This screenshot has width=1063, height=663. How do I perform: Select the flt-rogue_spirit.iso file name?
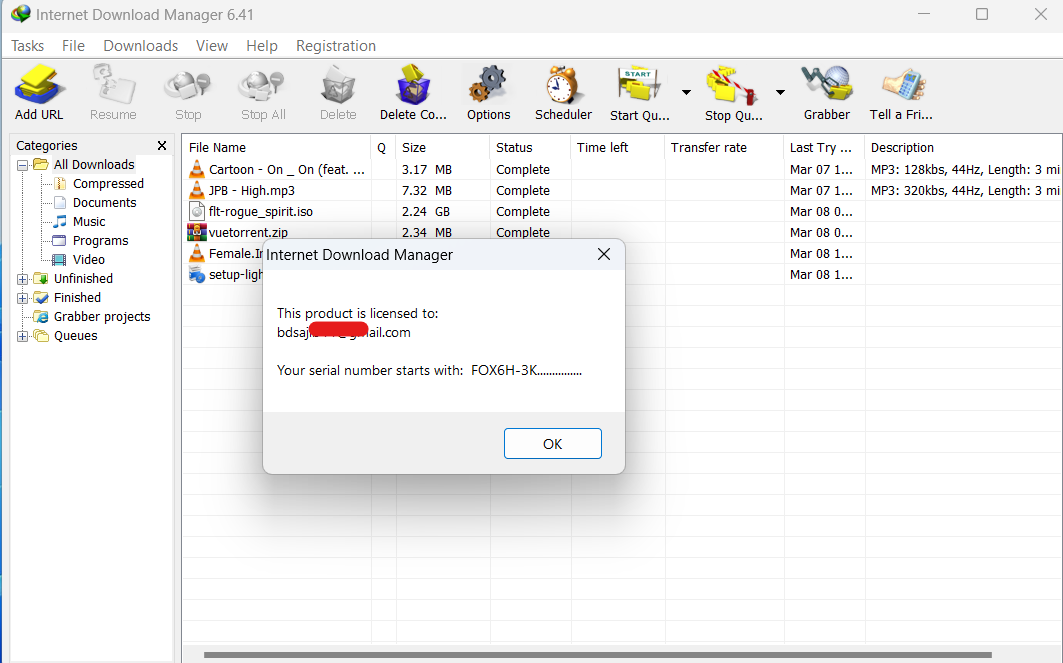[261, 212]
